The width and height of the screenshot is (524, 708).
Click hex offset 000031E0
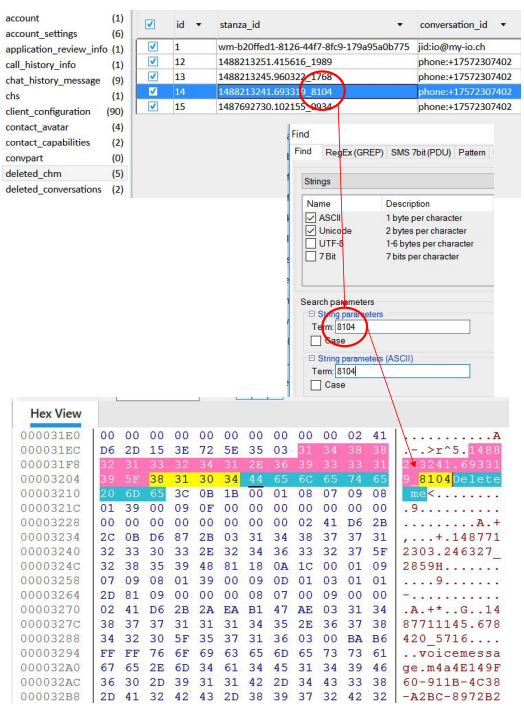tap(50, 436)
